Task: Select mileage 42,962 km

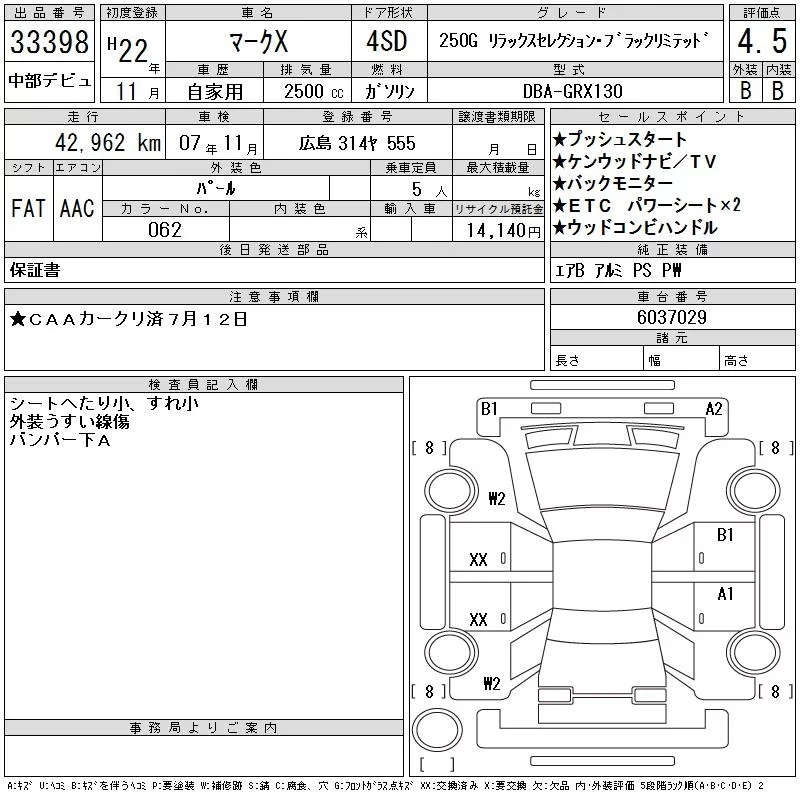Action: click(108, 143)
